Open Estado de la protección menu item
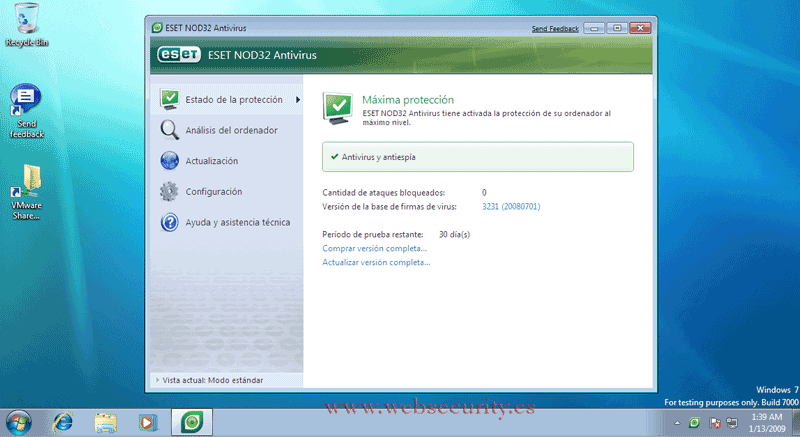This screenshot has height=437, width=800. 227,99
